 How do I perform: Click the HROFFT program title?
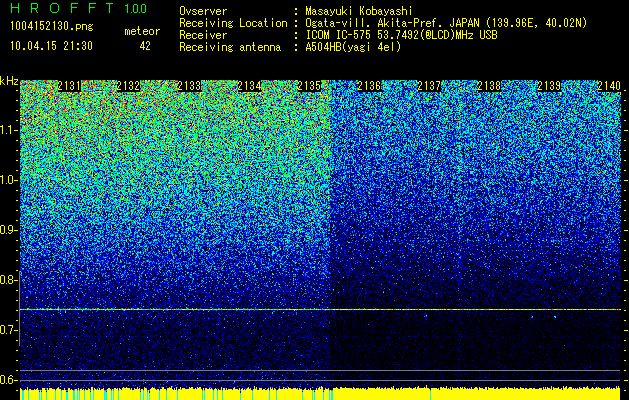point(64,8)
